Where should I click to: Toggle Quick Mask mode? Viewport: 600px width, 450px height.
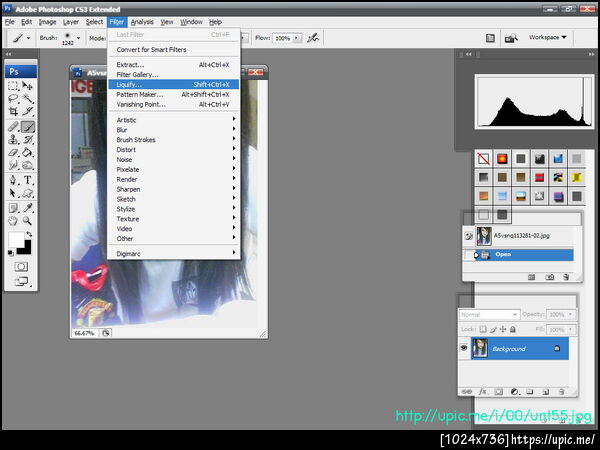click(x=21, y=267)
